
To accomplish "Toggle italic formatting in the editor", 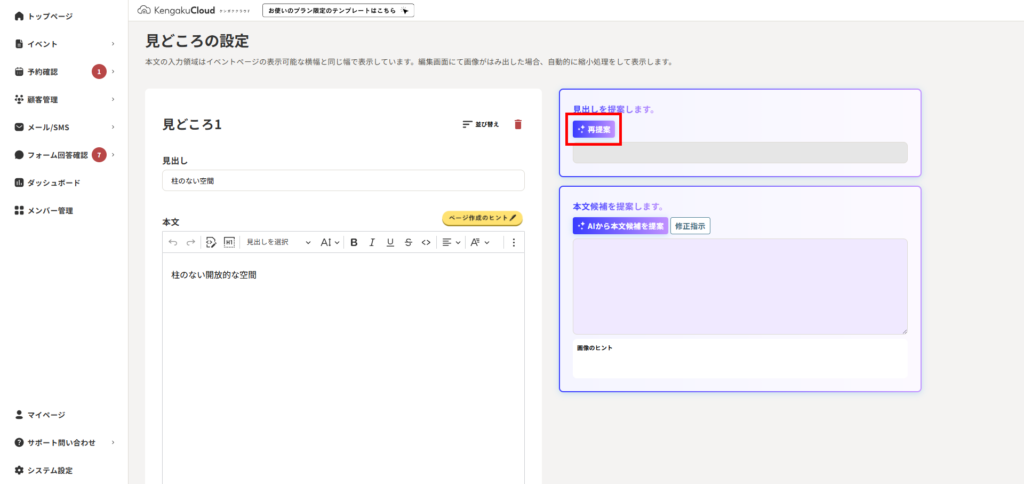I will coord(371,242).
